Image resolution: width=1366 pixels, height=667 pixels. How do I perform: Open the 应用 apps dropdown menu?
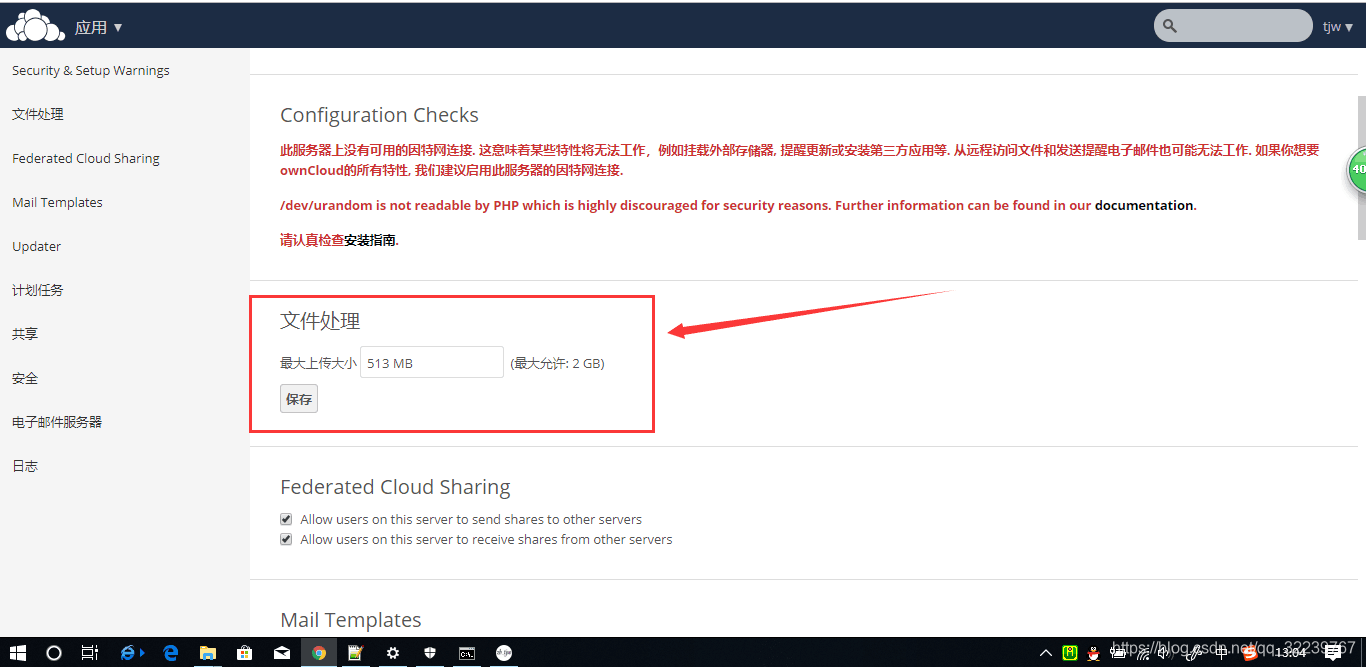click(98, 27)
